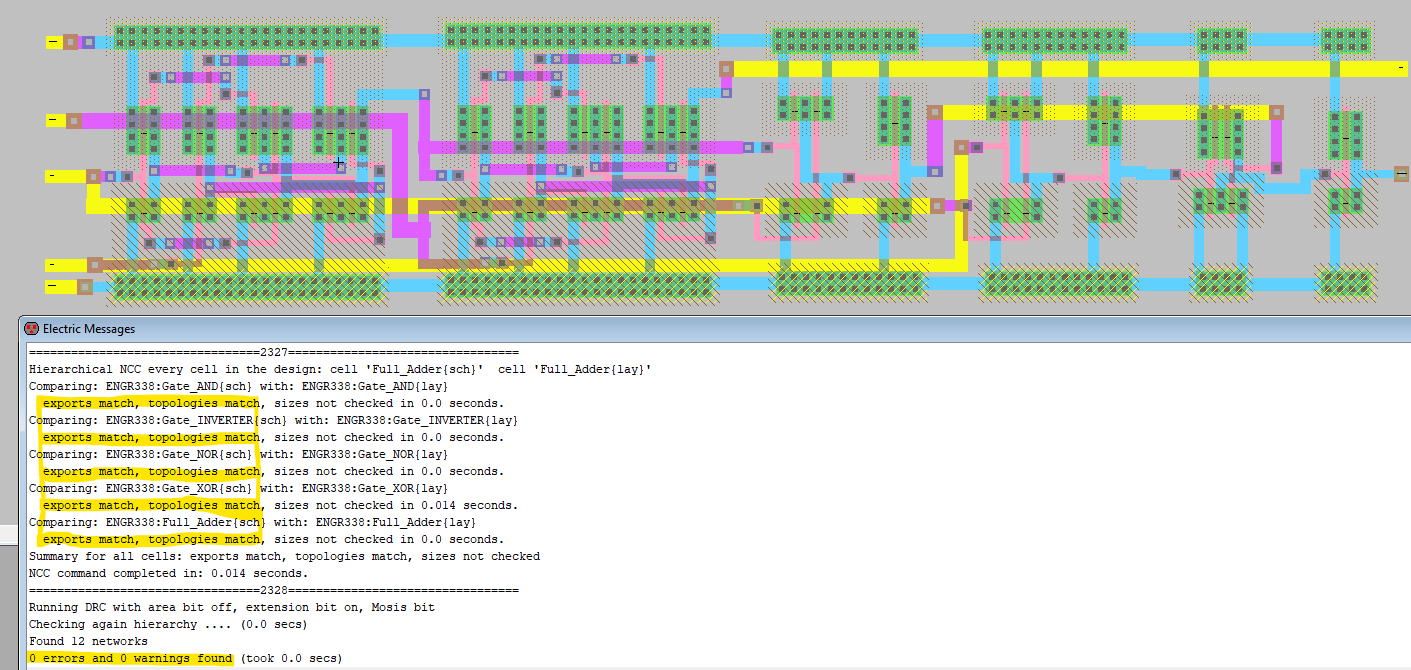Click the NCC command completed message
The height and width of the screenshot is (670, 1411).
click(x=168, y=573)
